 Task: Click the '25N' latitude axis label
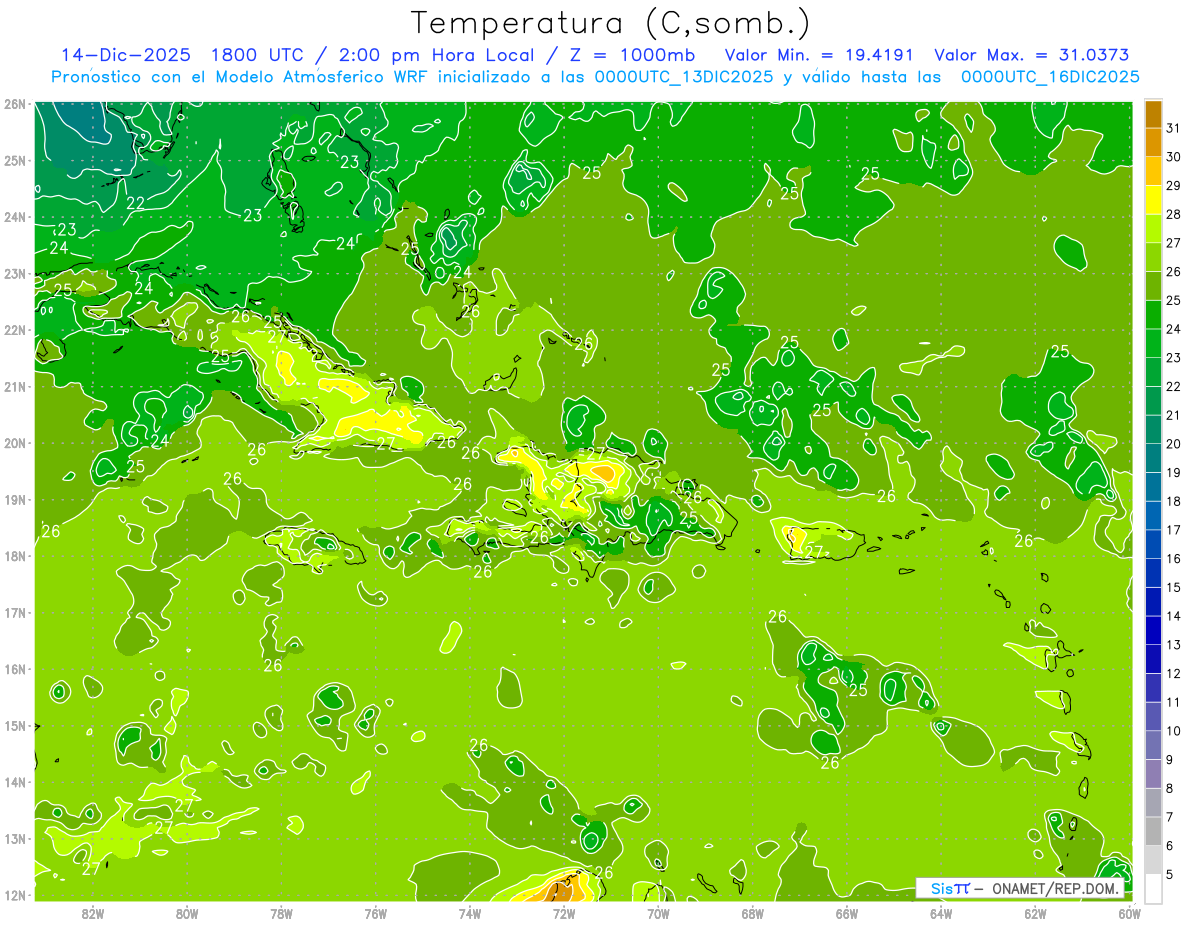tap(14, 160)
